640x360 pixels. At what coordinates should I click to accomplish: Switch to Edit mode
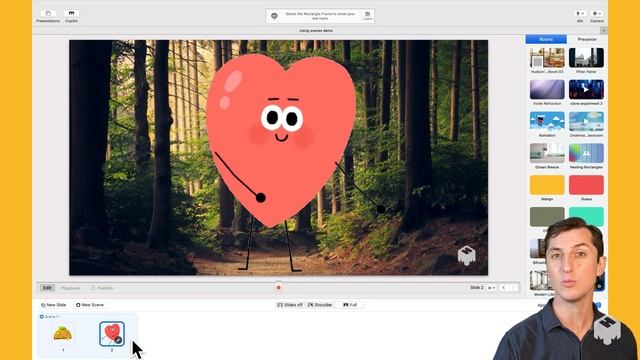click(47, 288)
